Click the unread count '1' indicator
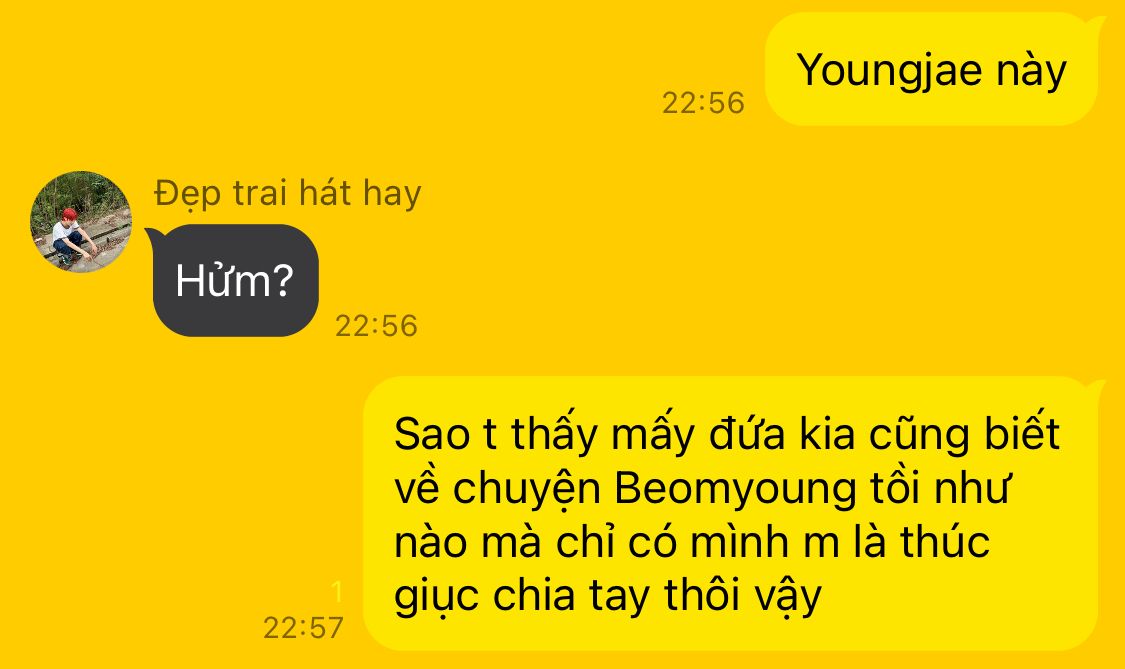The width and height of the screenshot is (1125, 669). click(337, 591)
